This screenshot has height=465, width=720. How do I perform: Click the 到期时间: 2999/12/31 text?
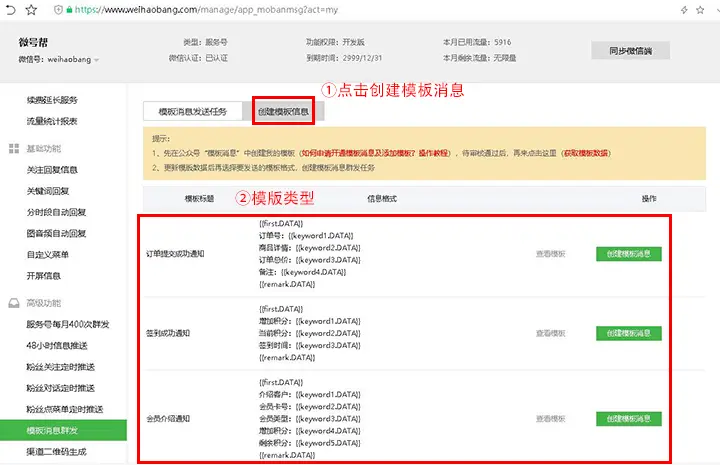[x=344, y=58]
